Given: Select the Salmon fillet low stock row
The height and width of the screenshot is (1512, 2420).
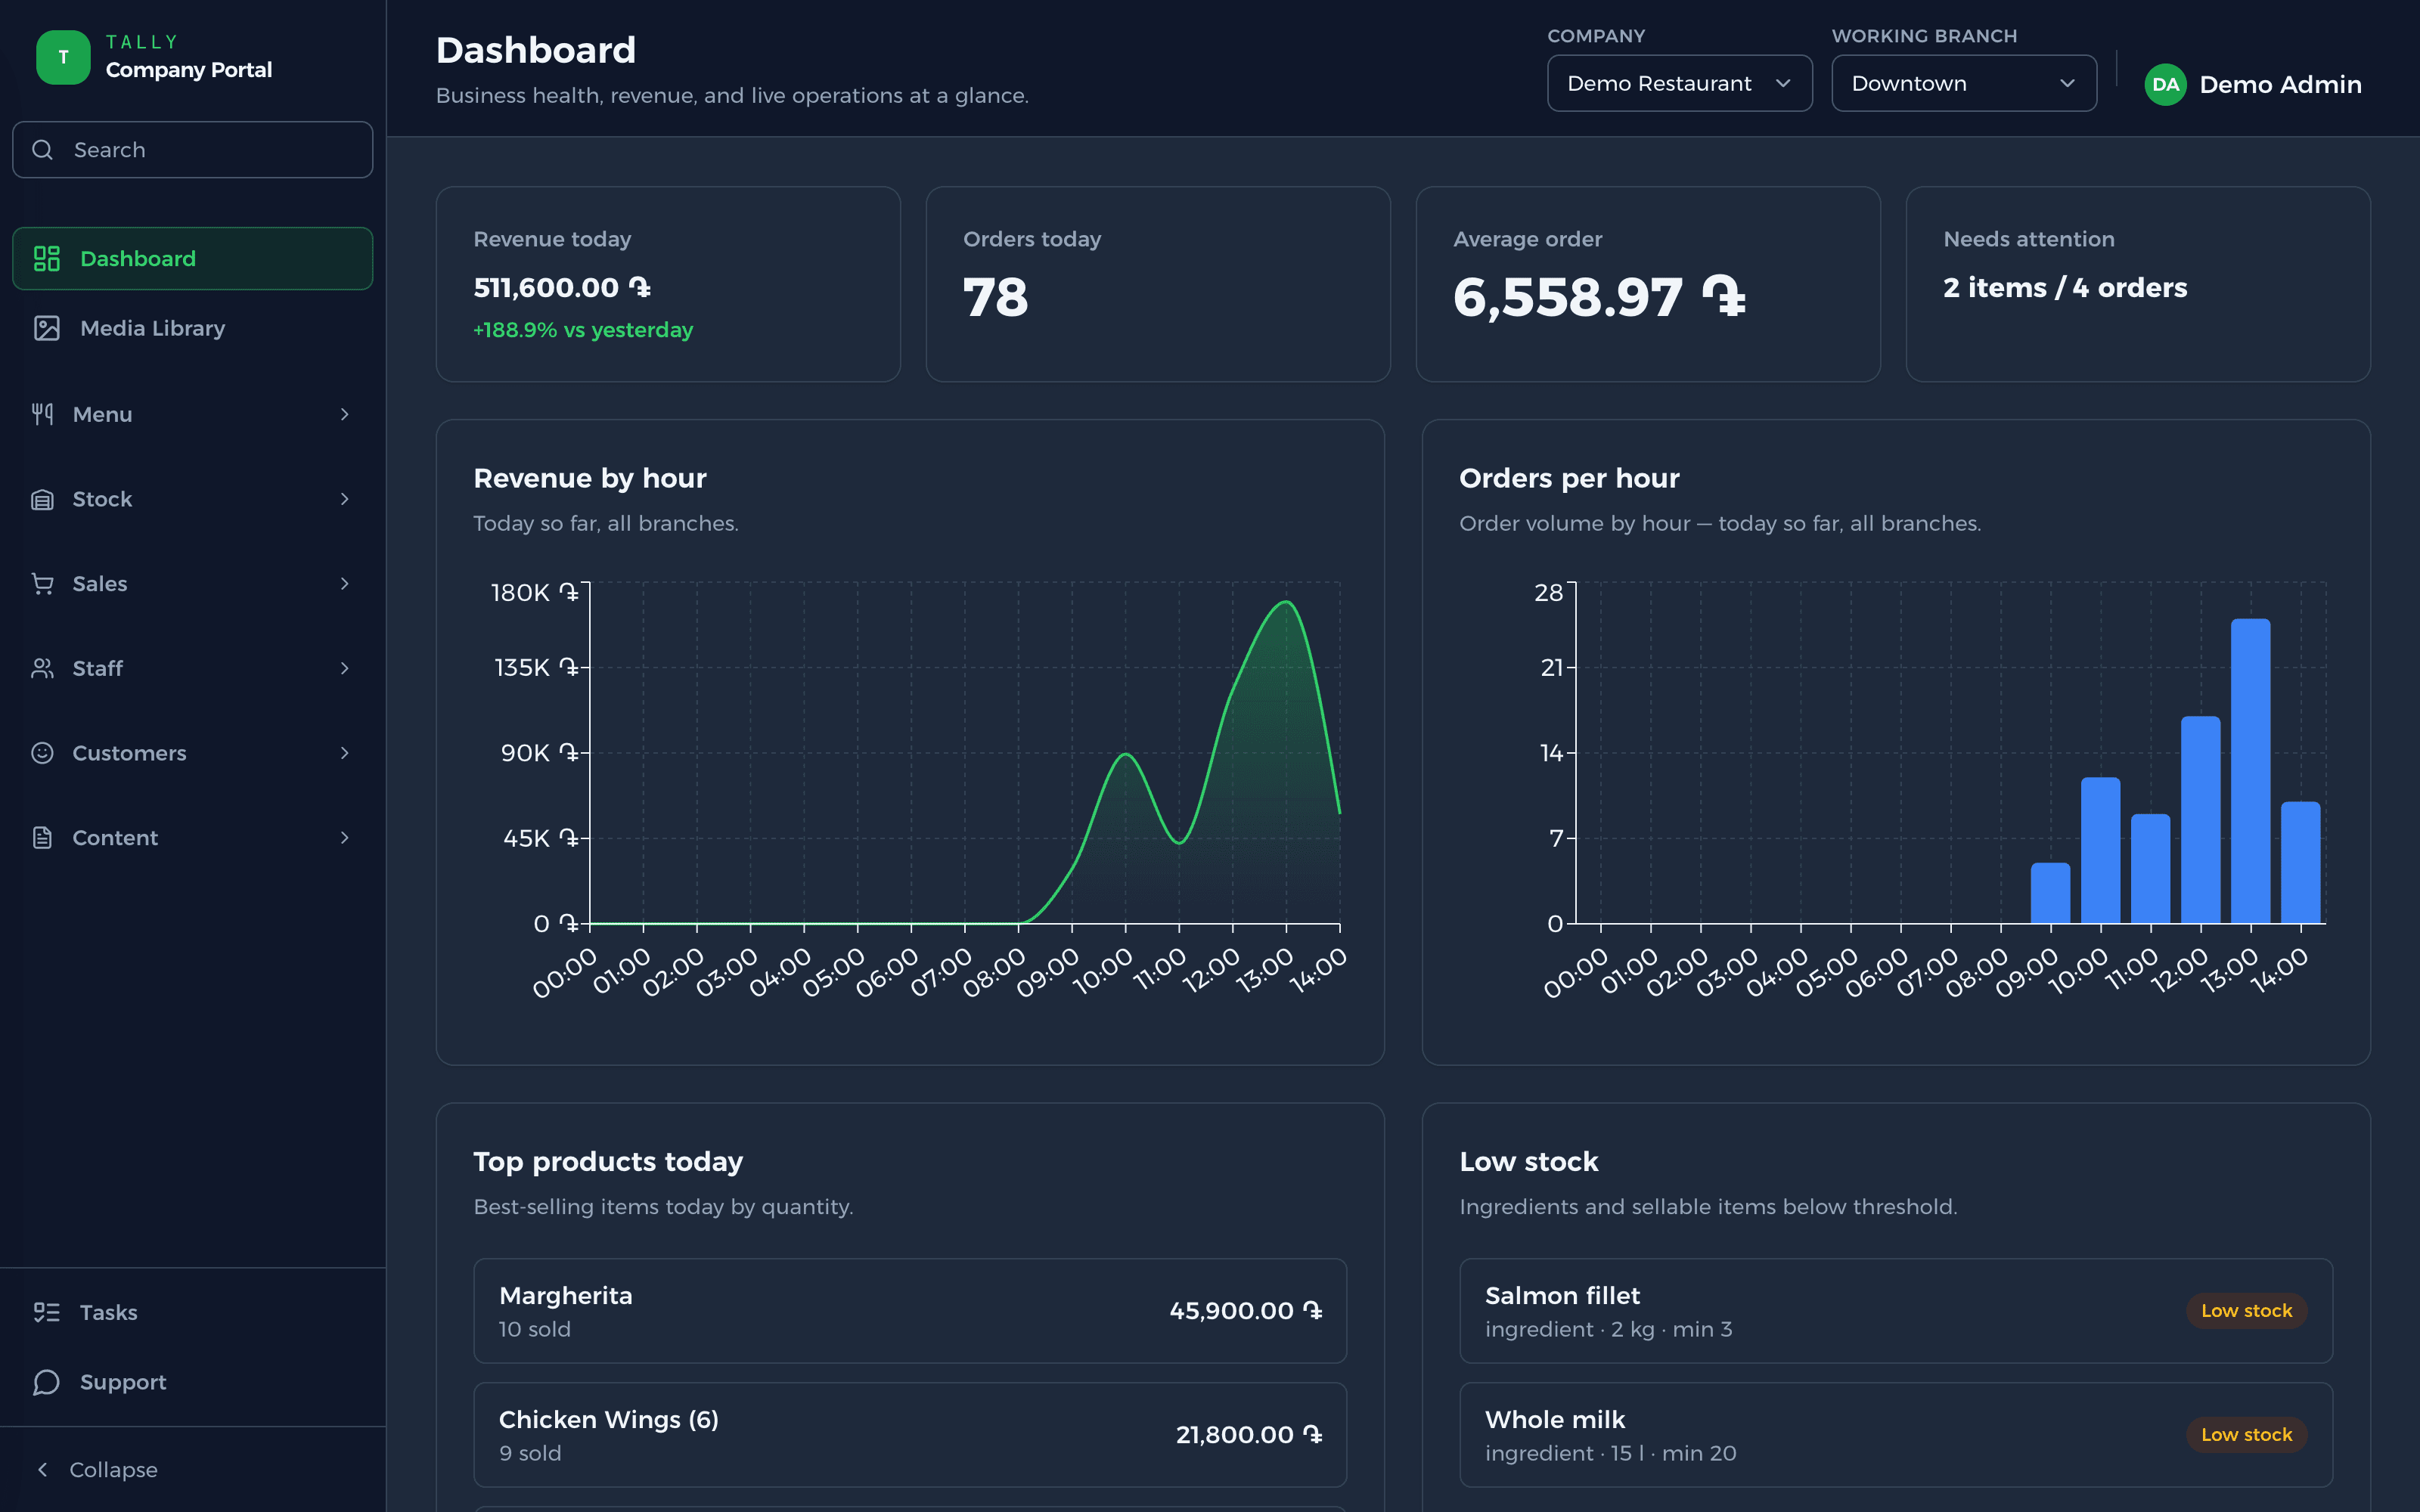Looking at the screenshot, I should [1895, 1311].
